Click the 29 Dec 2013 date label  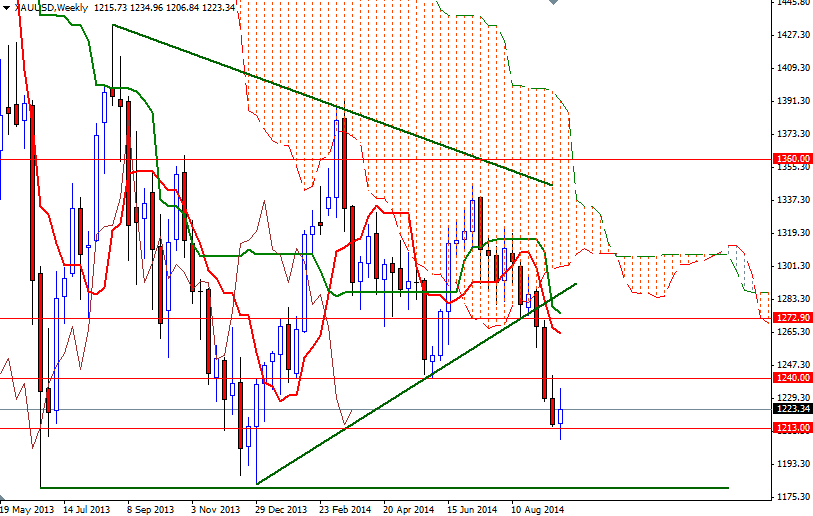click(x=281, y=510)
